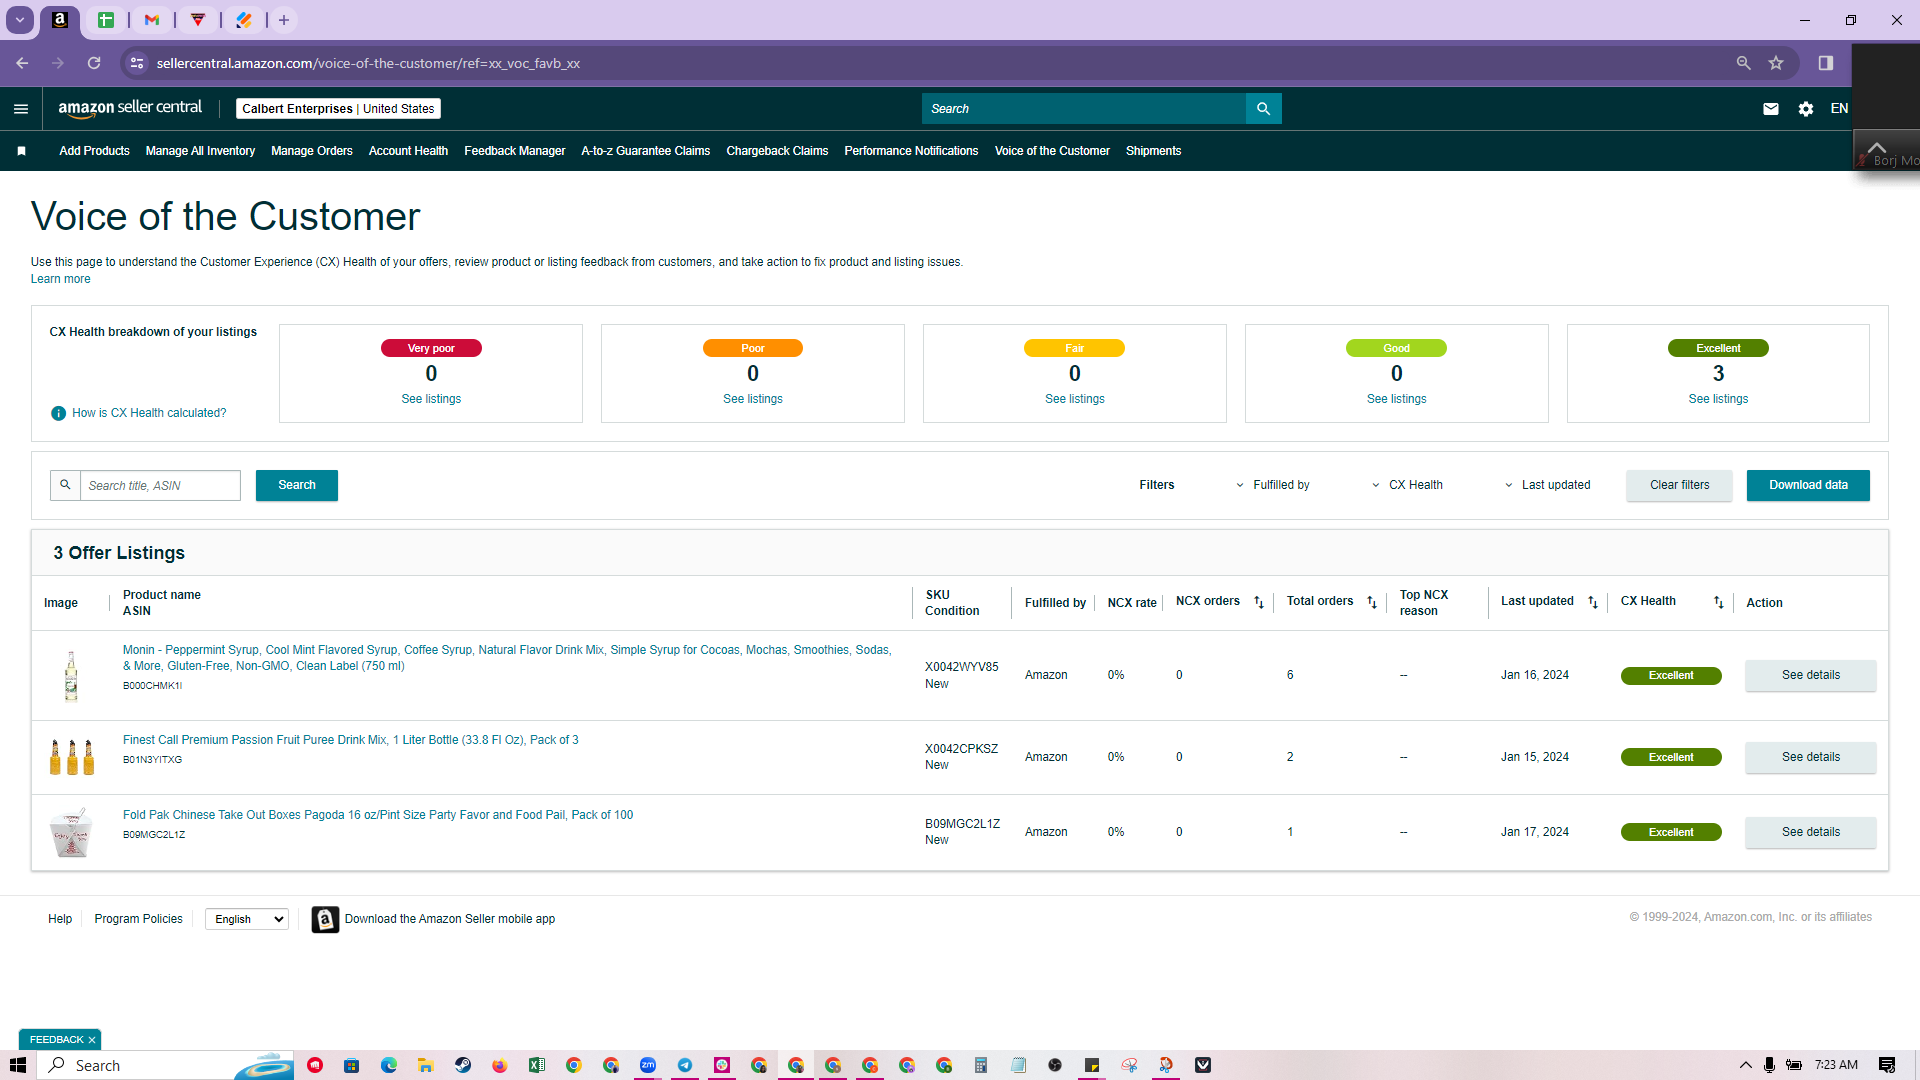This screenshot has height=1080, width=1920.
Task: Open Chargeback Claims
Action: [777, 151]
